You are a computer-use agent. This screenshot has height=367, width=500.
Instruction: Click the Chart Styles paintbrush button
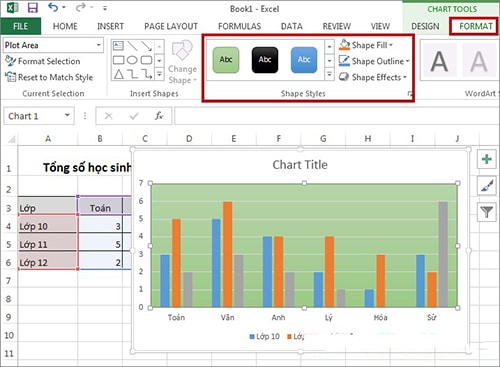pos(487,186)
